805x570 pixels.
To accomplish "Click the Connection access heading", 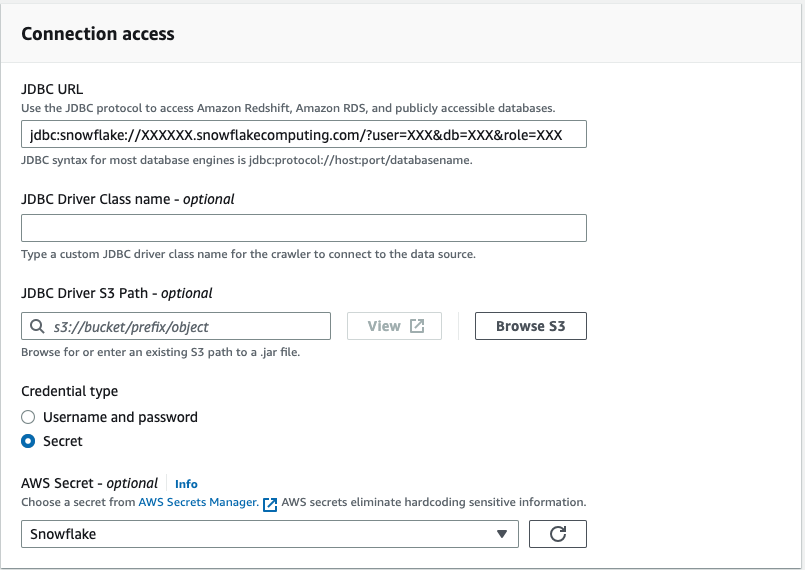I will click(x=98, y=34).
